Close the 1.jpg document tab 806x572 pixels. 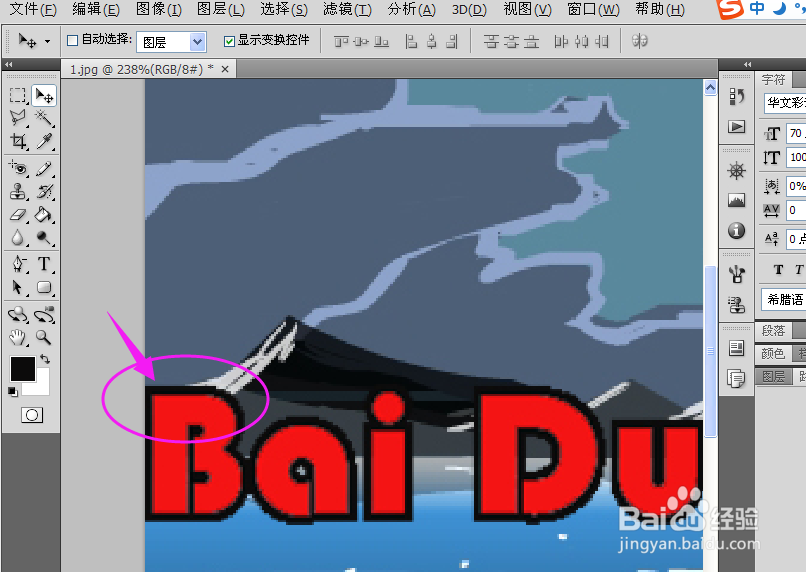[225, 69]
